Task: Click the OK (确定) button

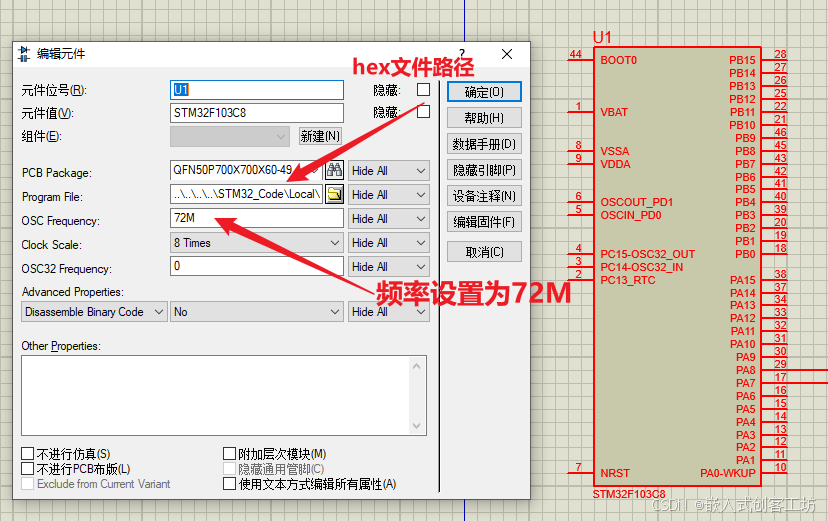Action: coord(484,92)
